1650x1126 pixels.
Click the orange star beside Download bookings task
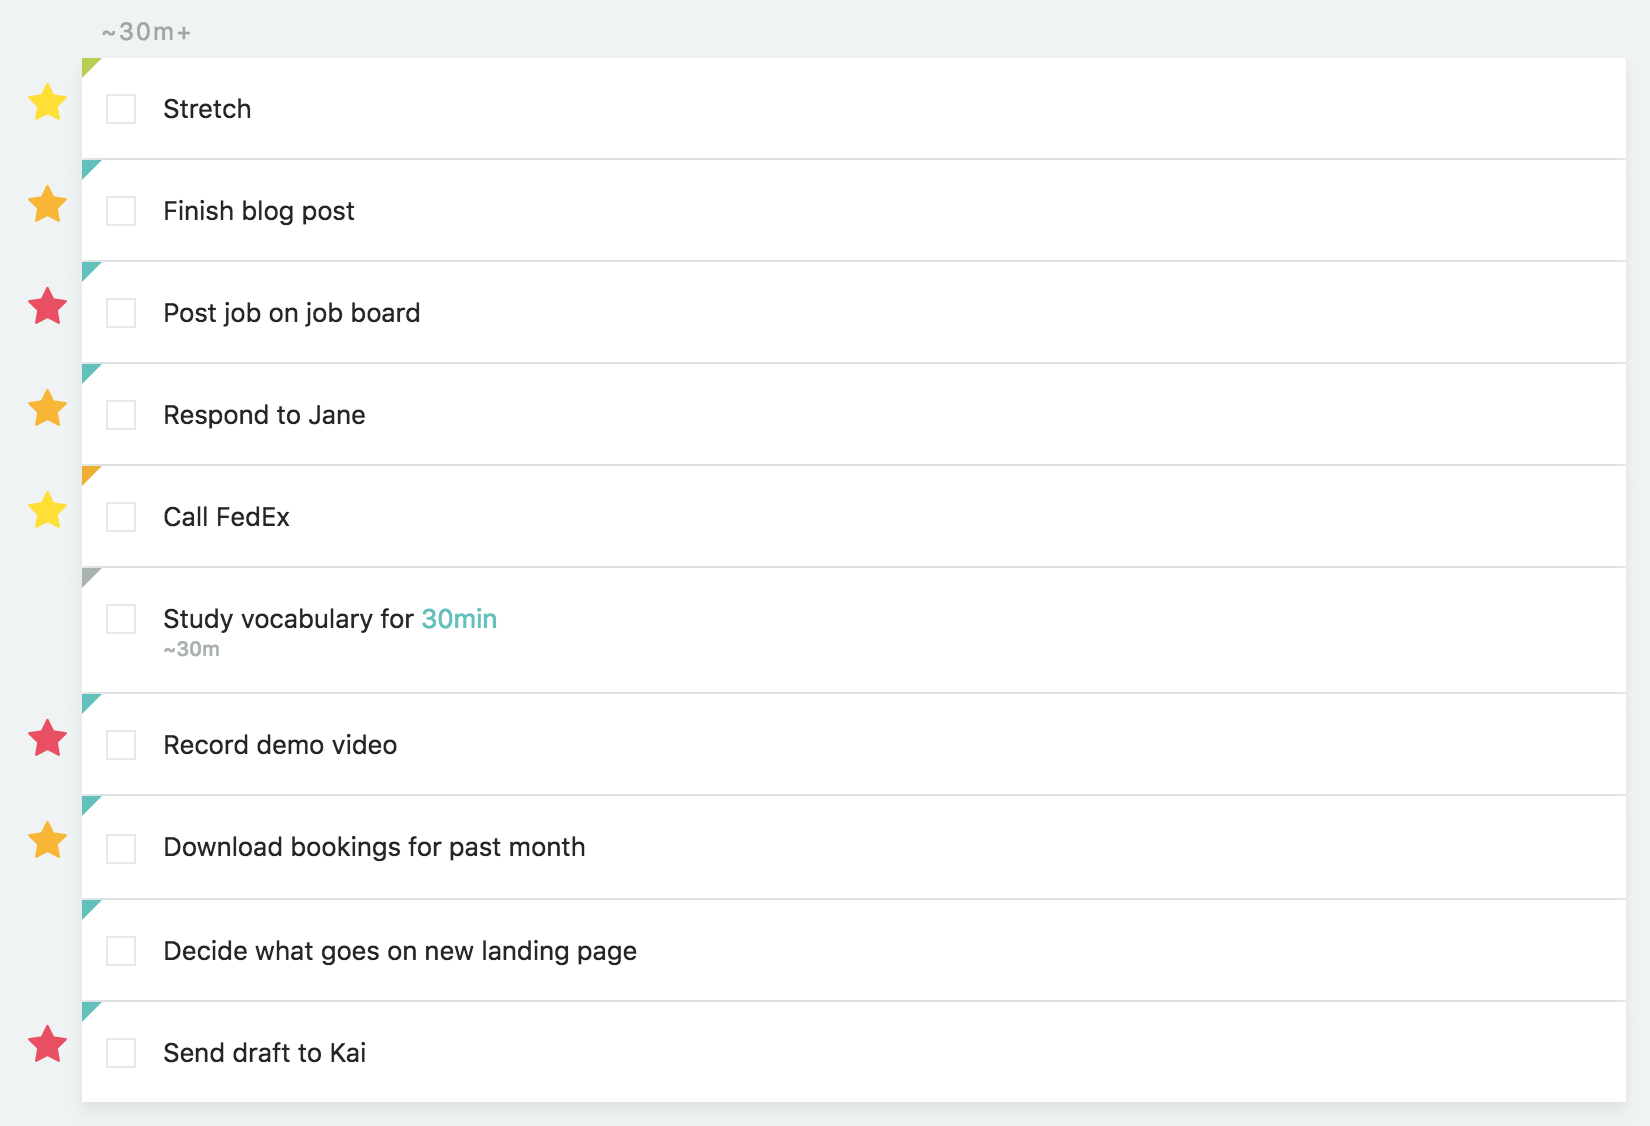pos(47,840)
